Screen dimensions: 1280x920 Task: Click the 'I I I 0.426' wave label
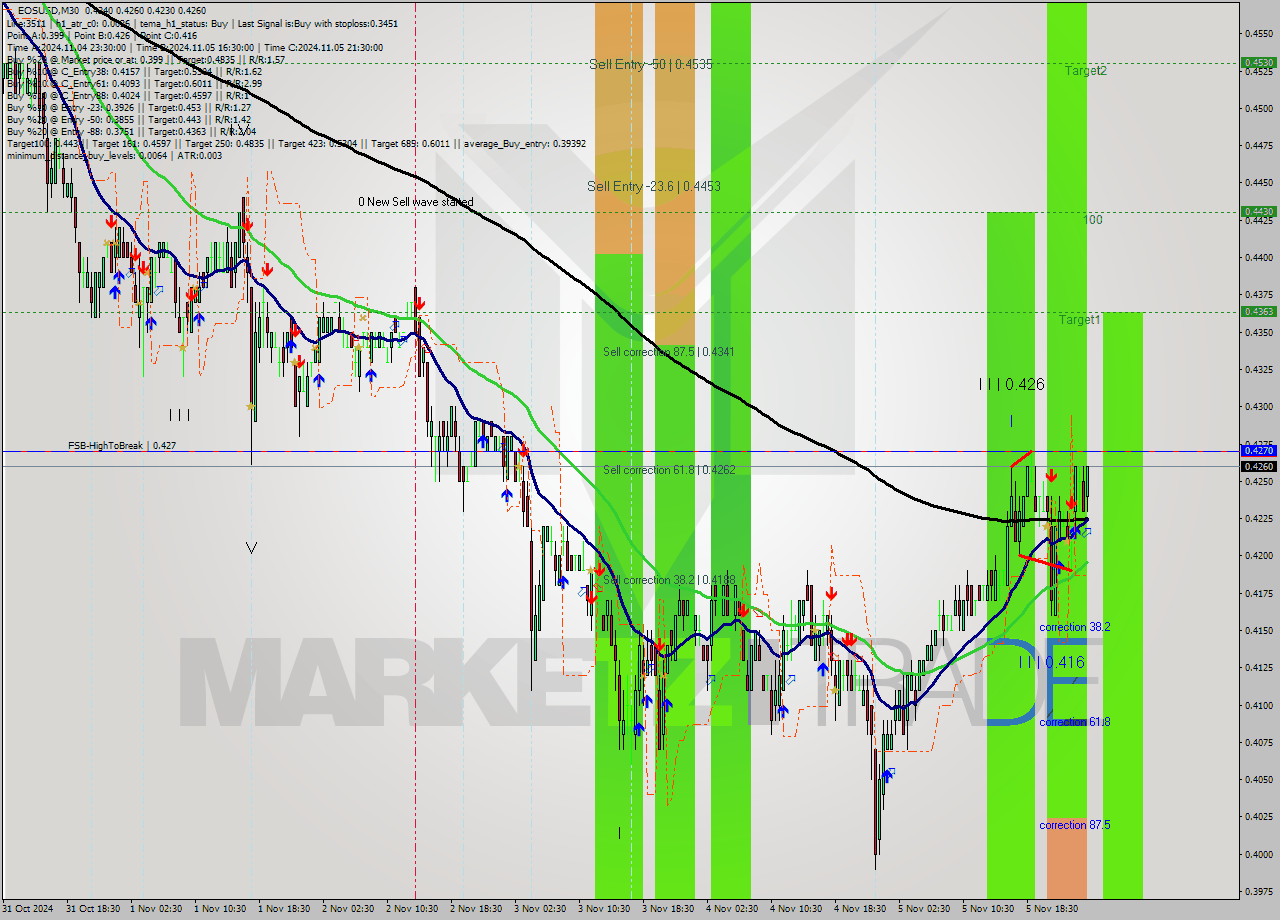(x=1012, y=384)
